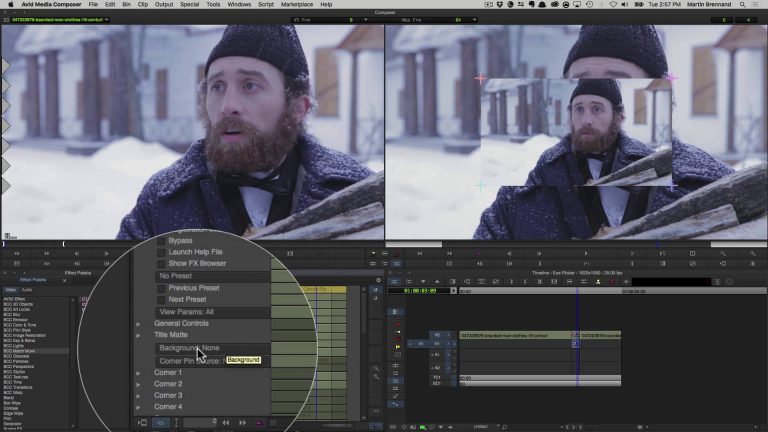Click the magenta corner pin handle at top right
The height and width of the screenshot is (432, 768).
pos(671,77)
